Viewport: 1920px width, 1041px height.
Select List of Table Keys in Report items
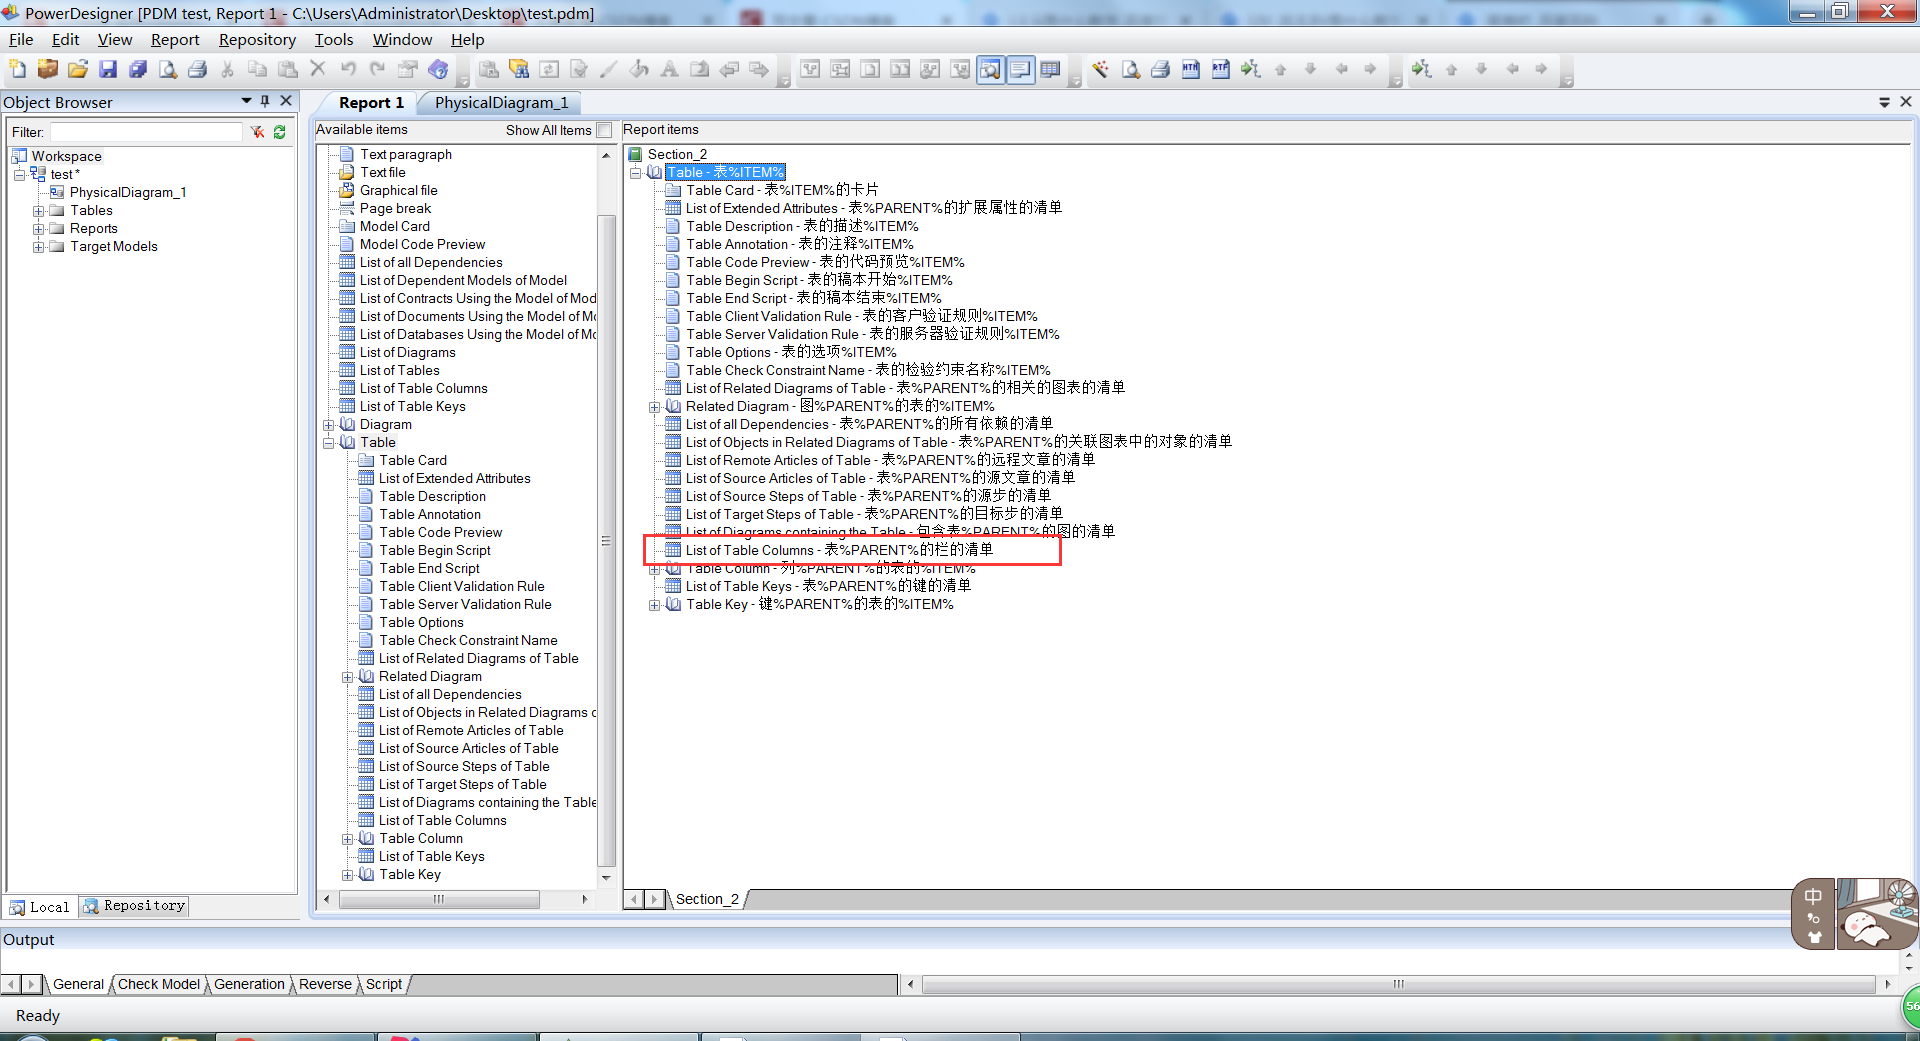828,586
